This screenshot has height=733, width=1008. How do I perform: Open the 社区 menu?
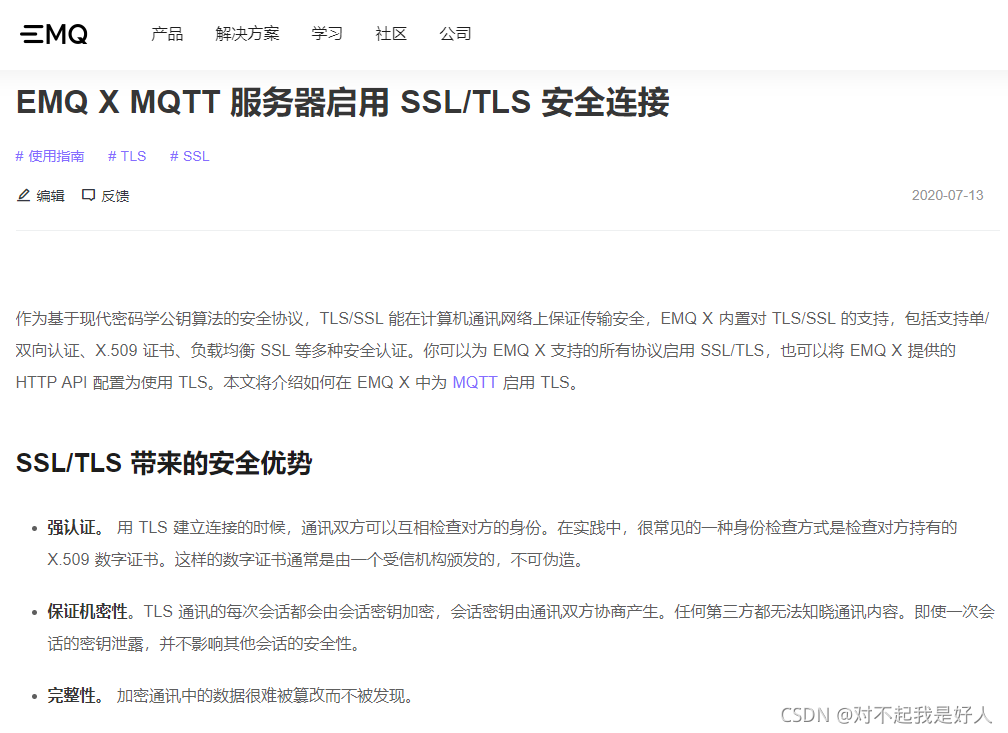392,33
